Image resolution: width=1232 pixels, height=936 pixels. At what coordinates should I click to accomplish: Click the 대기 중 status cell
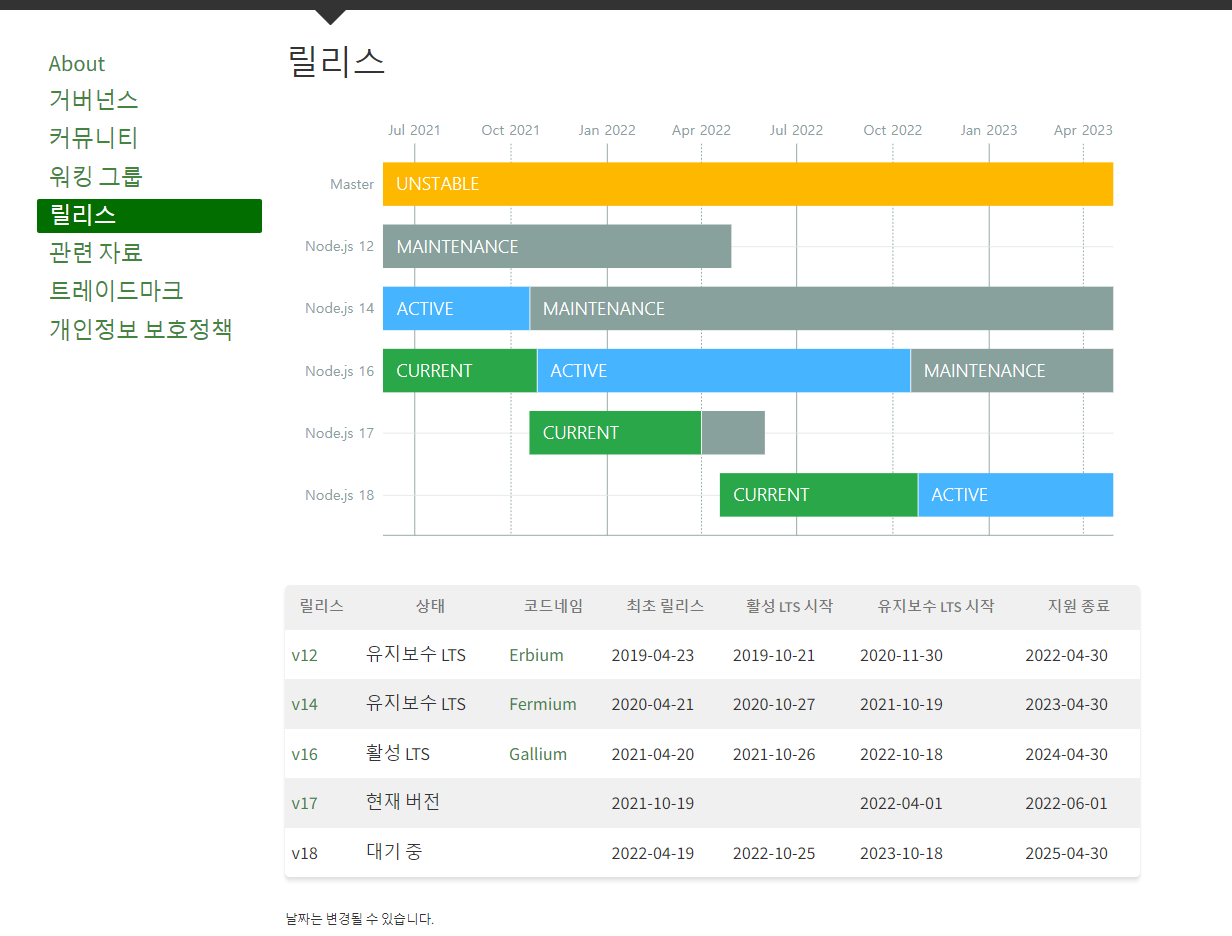[394, 852]
